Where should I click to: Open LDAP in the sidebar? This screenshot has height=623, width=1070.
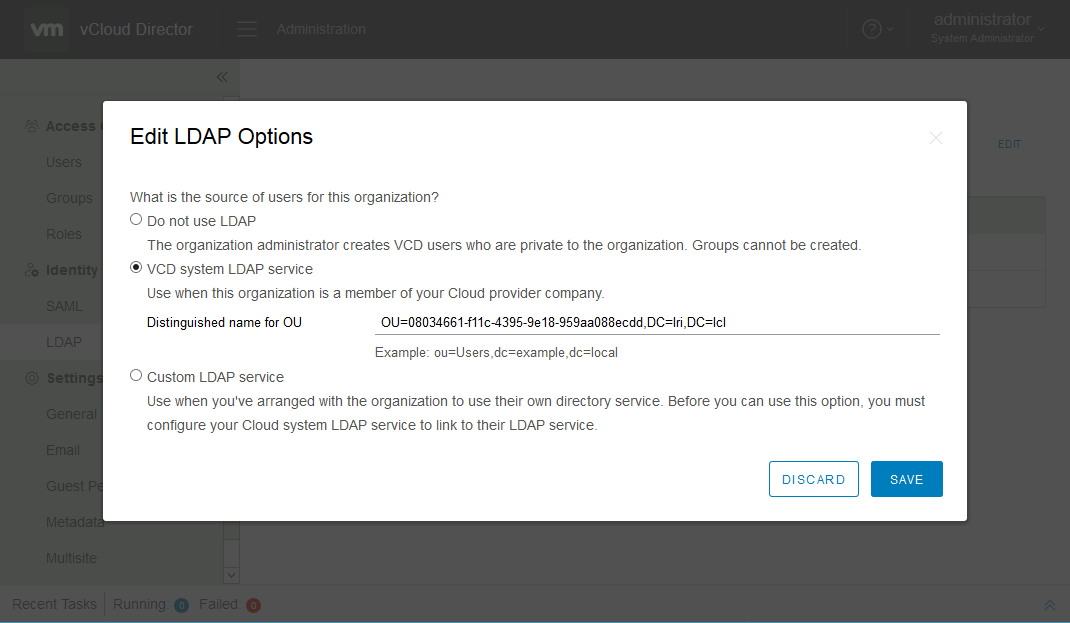(x=63, y=343)
